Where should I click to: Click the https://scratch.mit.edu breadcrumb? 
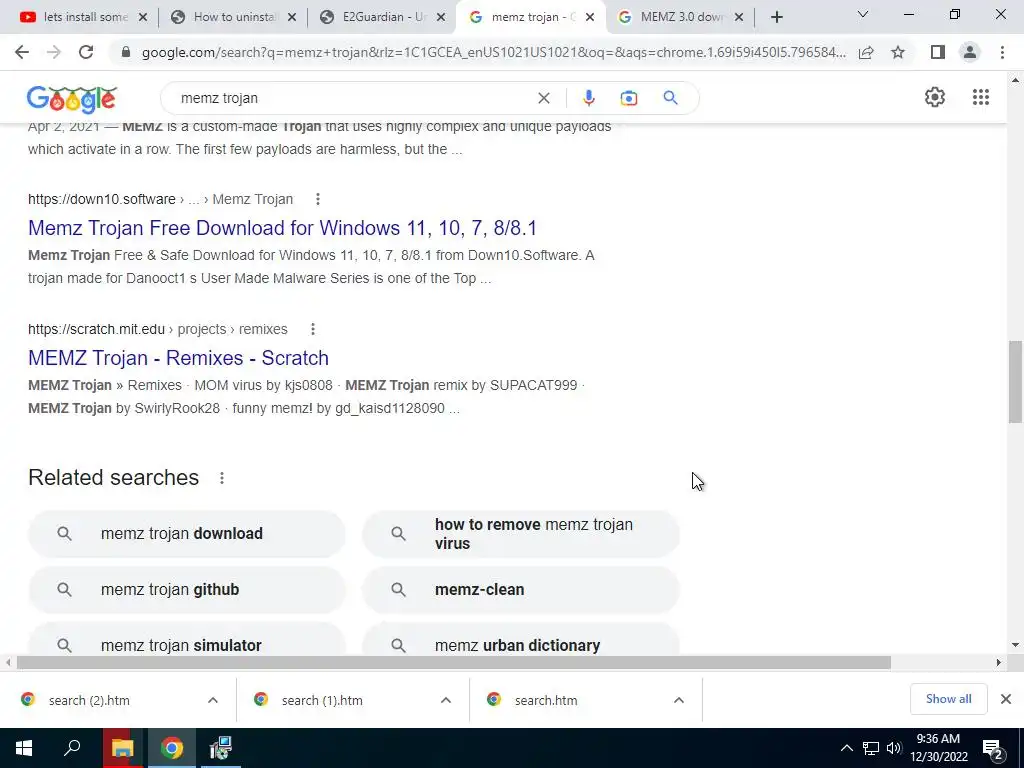pyautogui.click(x=96, y=329)
